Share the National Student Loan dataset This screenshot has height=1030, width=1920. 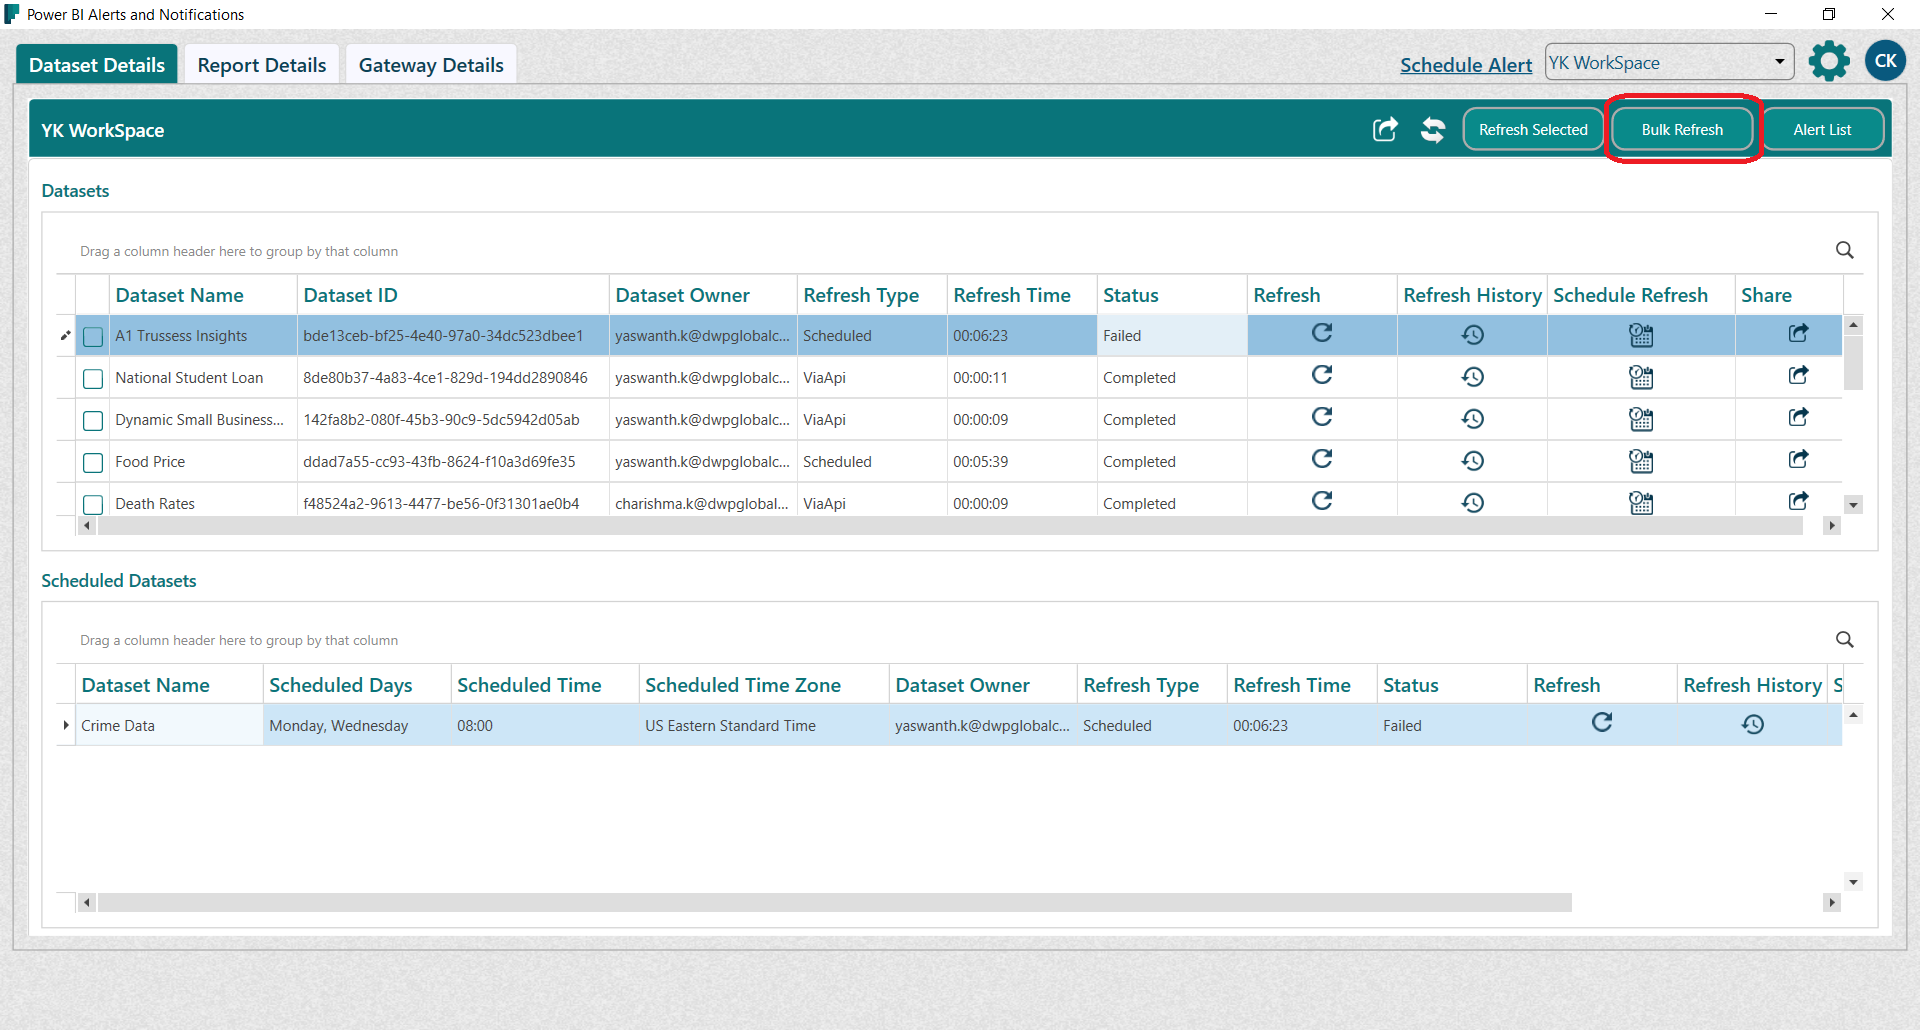(x=1798, y=375)
